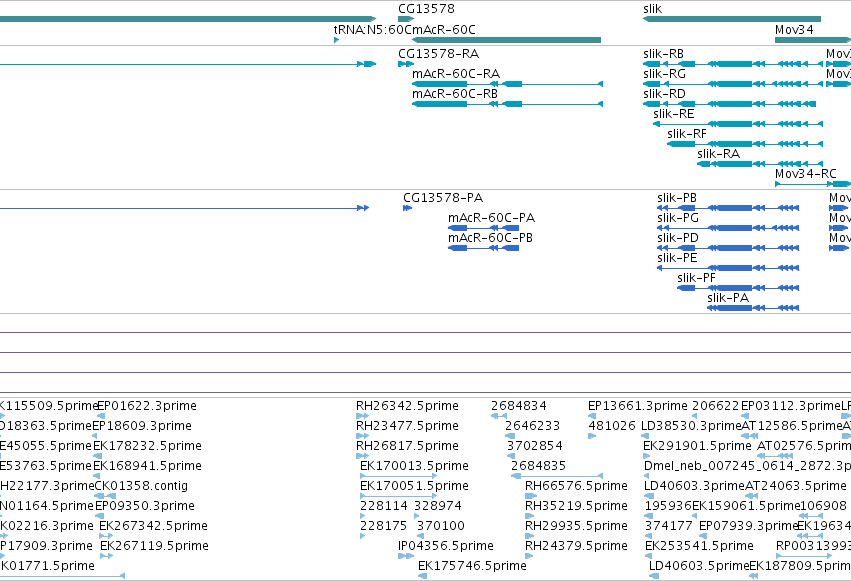Click the RH29935.5prime EST
851x581 pixels.
click(x=530, y=537)
